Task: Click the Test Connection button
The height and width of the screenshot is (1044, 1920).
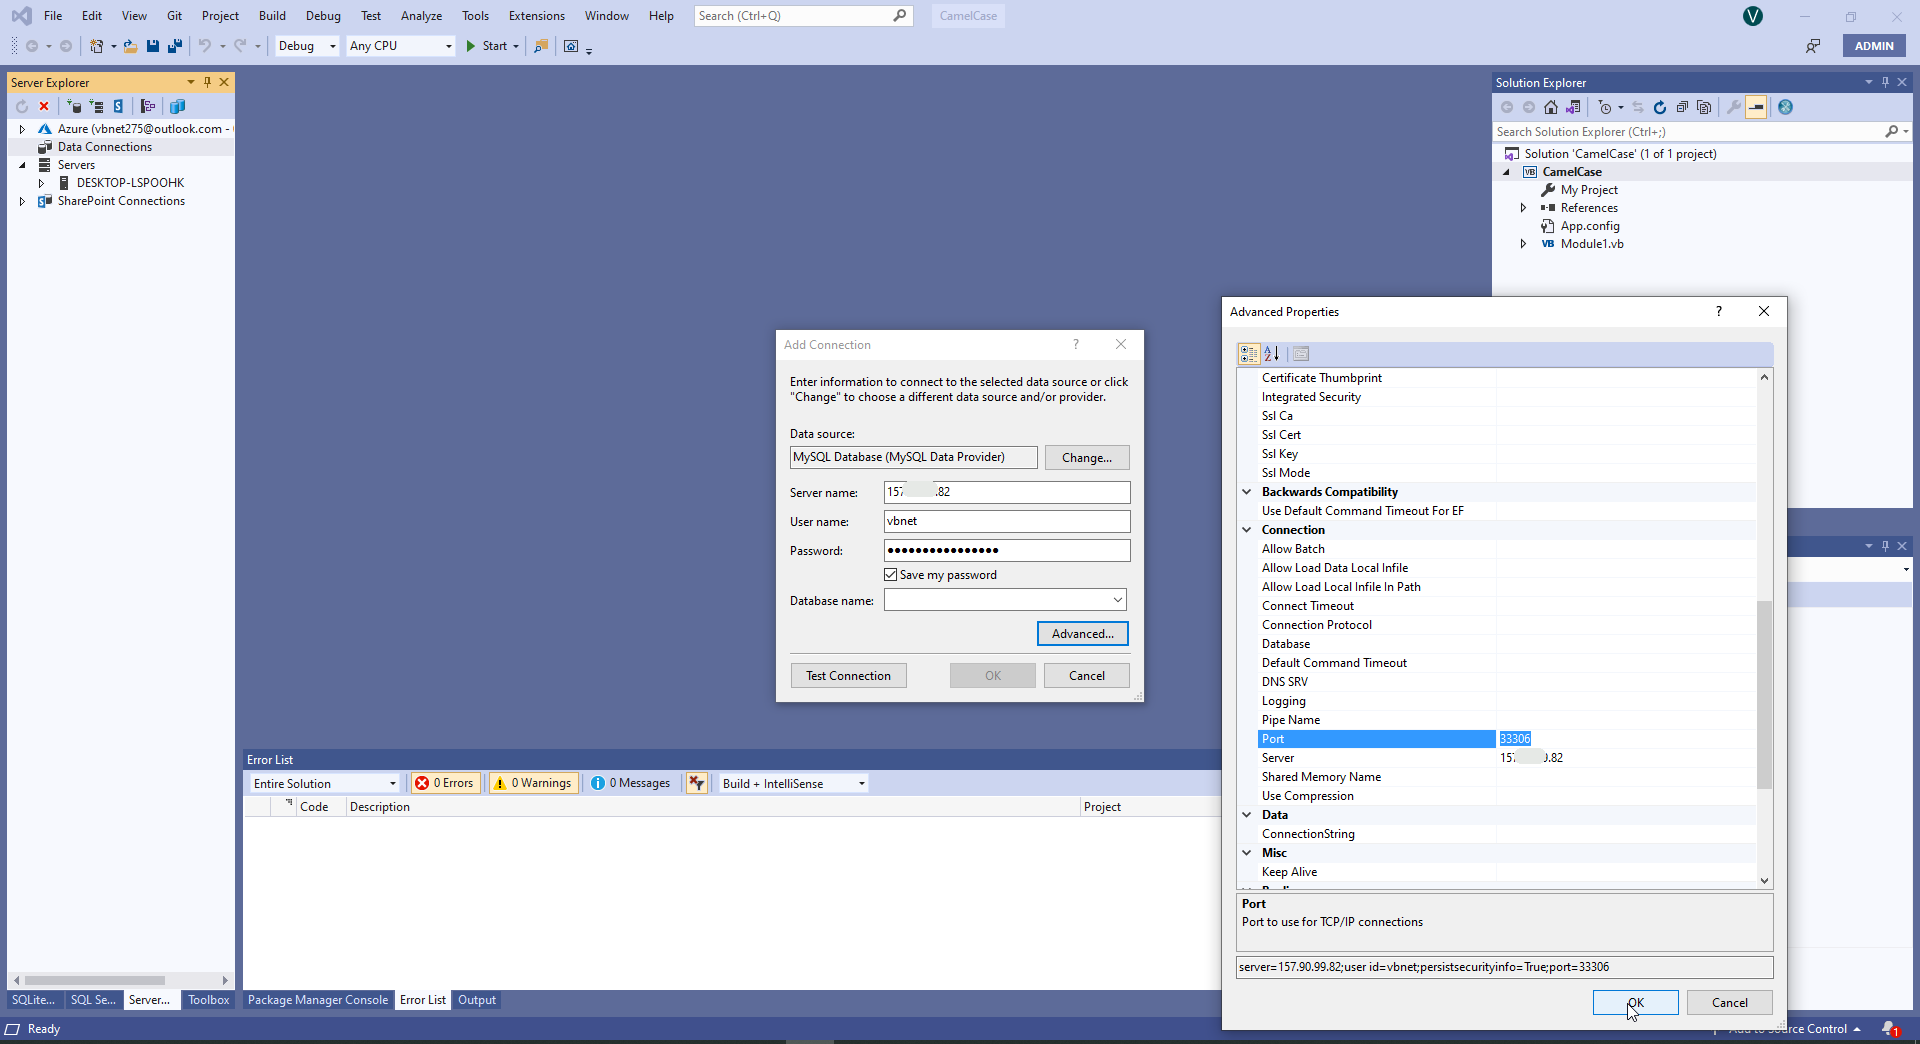Action: (848, 676)
